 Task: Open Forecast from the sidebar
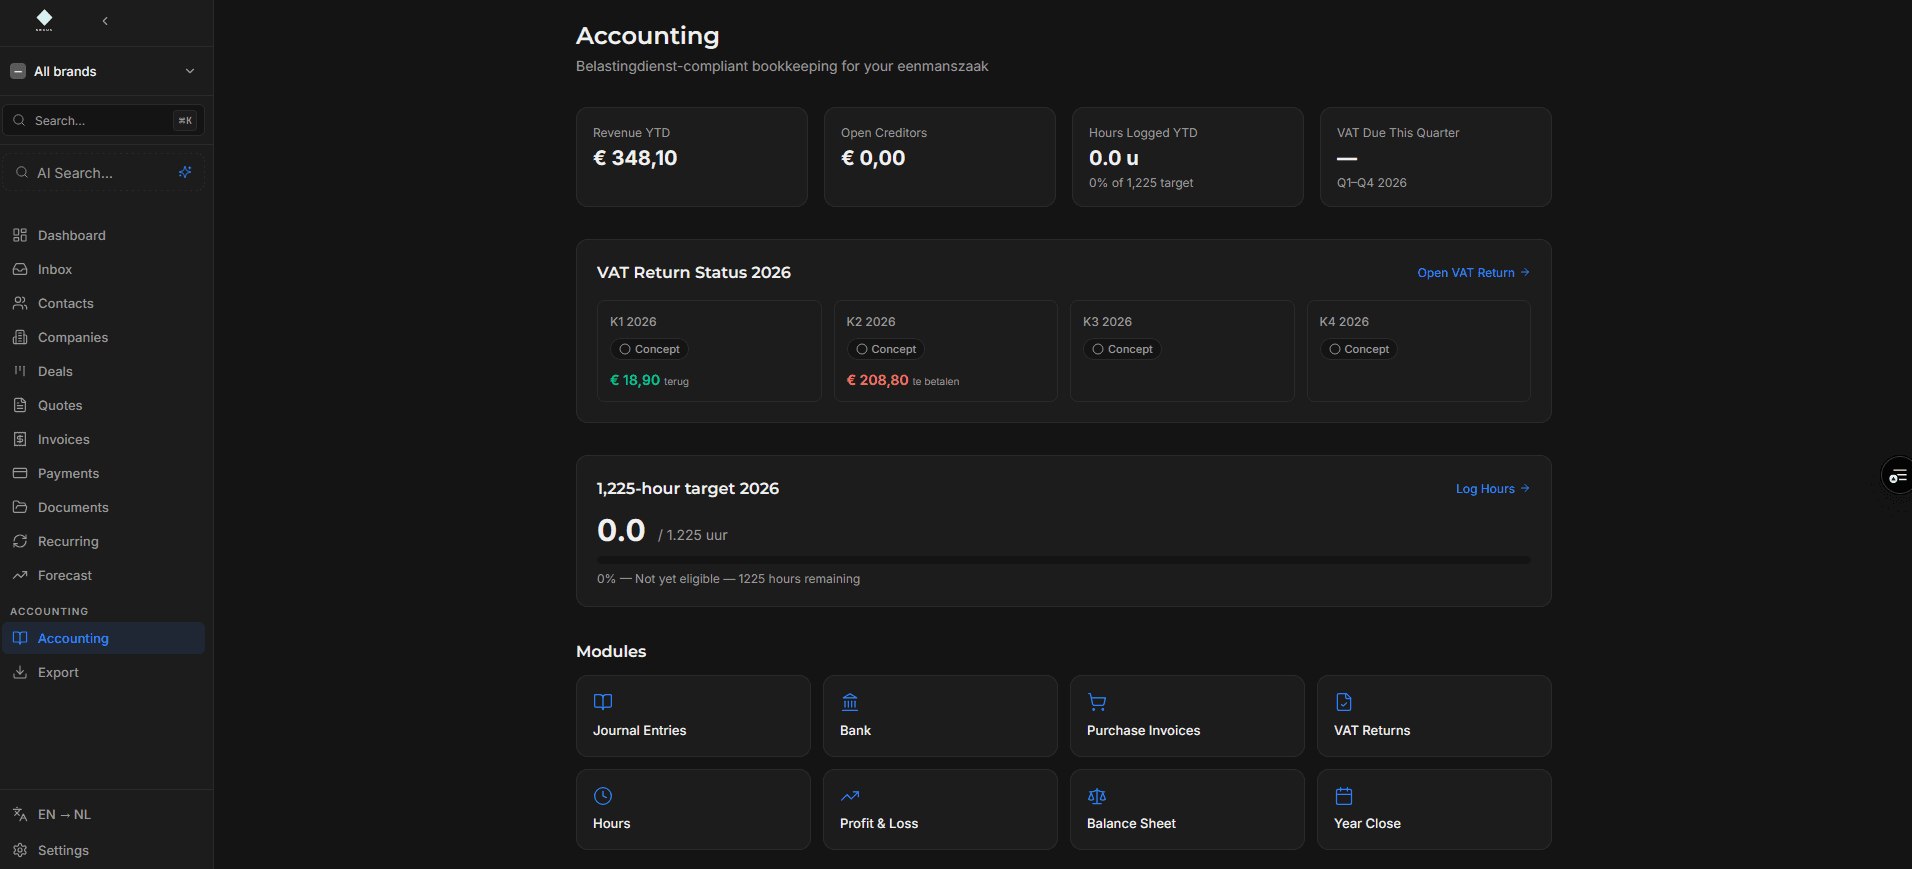click(103, 575)
